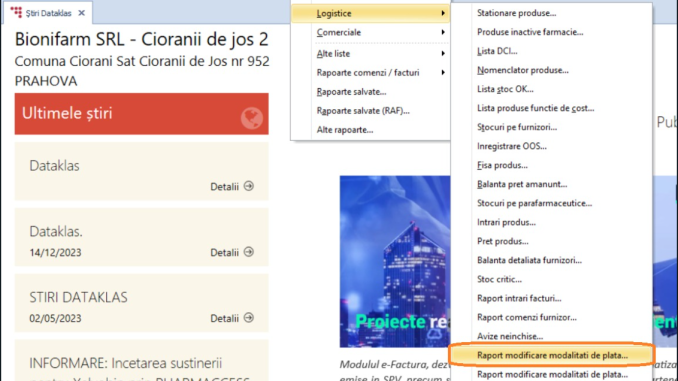Expand arrow next to Rapoarte comenzi / facturi
The image size is (678, 381).
[x=443, y=73]
